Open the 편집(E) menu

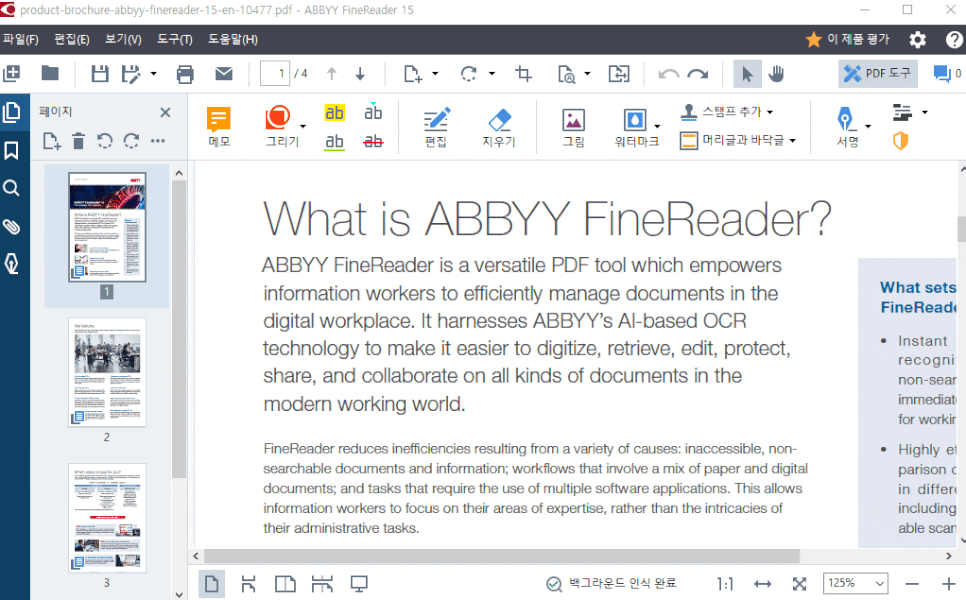[x=72, y=39]
